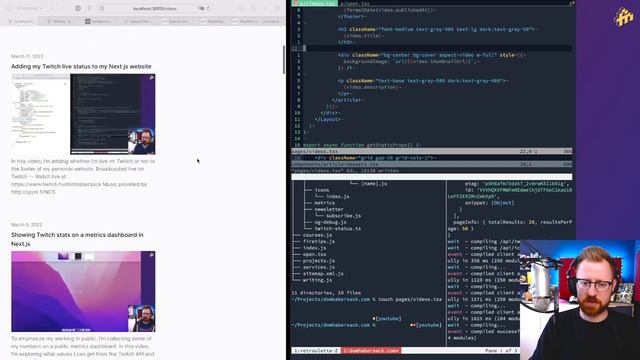Click the 'icons' folder in the terminal tree
The width and height of the screenshot is (640, 360).
(322, 190)
